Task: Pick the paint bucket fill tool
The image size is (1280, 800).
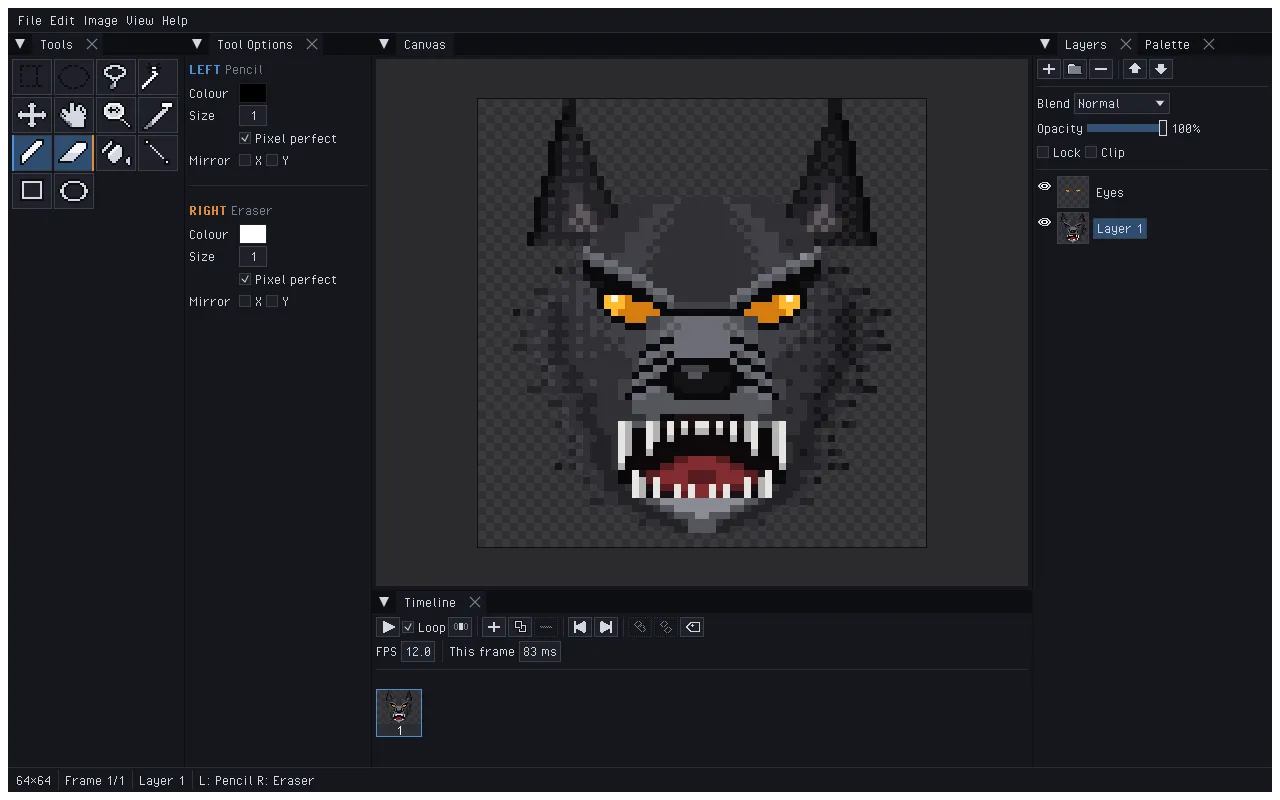Action: [x=116, y=153]
